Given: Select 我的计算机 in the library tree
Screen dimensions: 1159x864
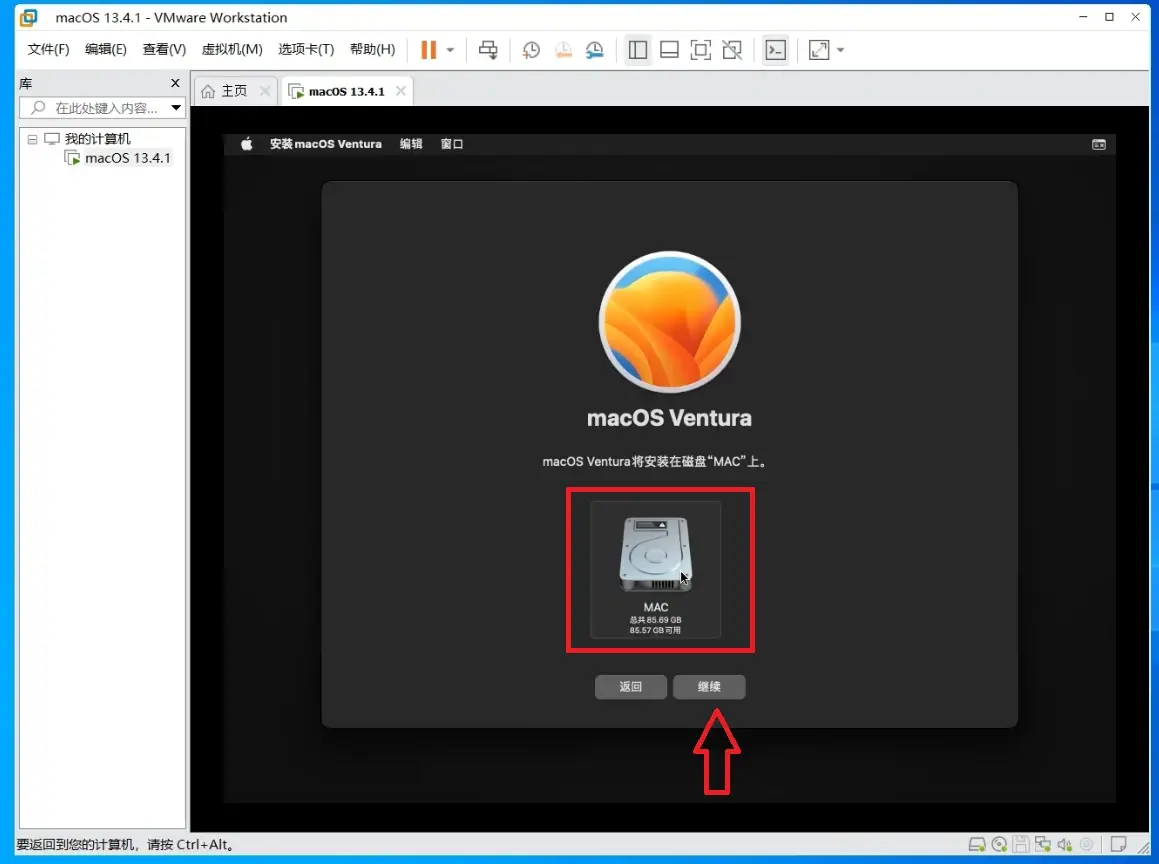Looking at the screenshot, I should pos(97,139).
